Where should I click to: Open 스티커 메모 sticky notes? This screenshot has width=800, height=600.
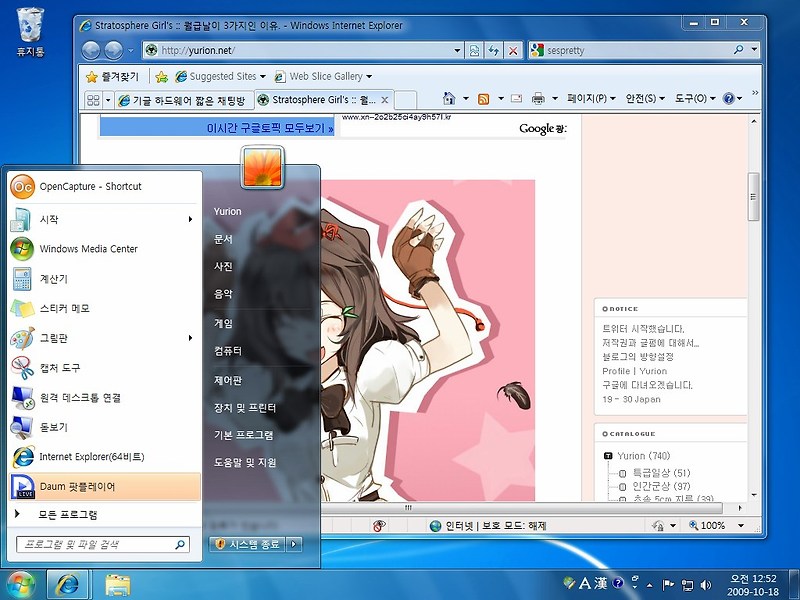coord(105,308)
